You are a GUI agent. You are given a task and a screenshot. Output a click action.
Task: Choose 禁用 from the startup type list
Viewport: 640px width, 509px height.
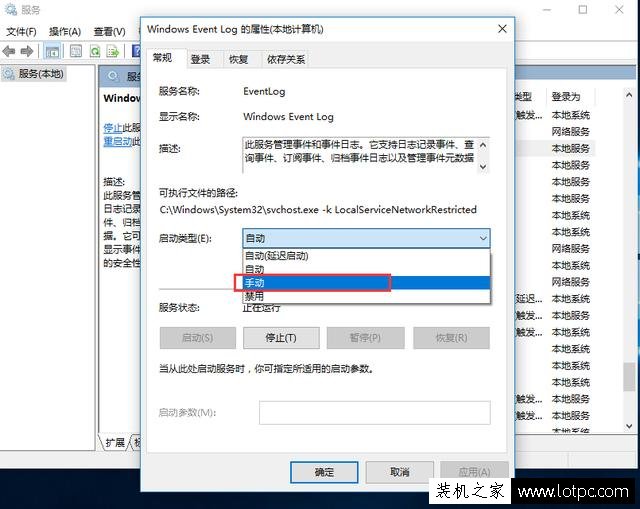pos(366,296)
